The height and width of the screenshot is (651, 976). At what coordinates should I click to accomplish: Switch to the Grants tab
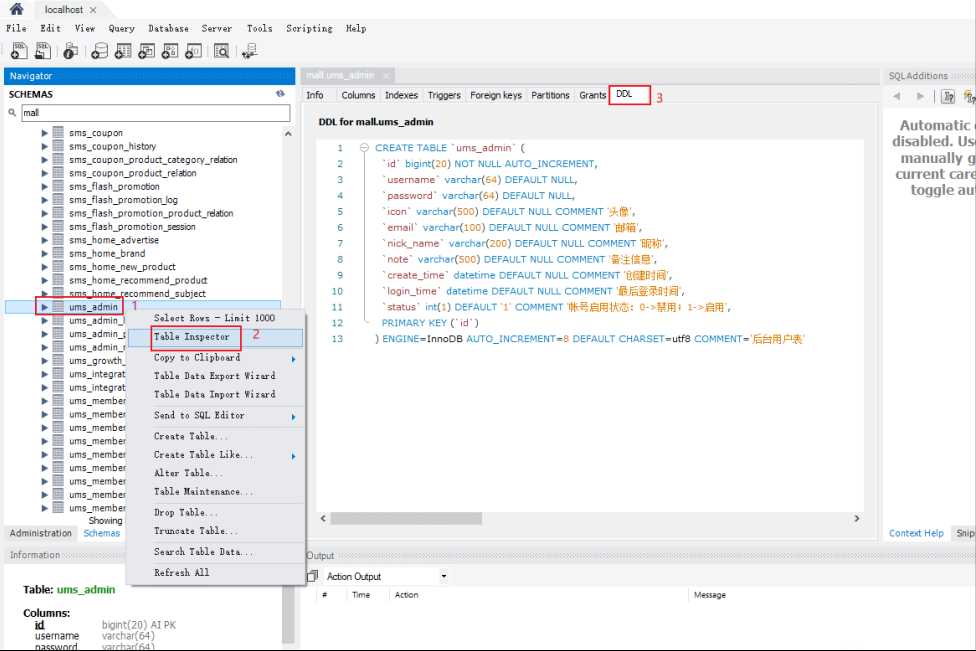[592, 95]
